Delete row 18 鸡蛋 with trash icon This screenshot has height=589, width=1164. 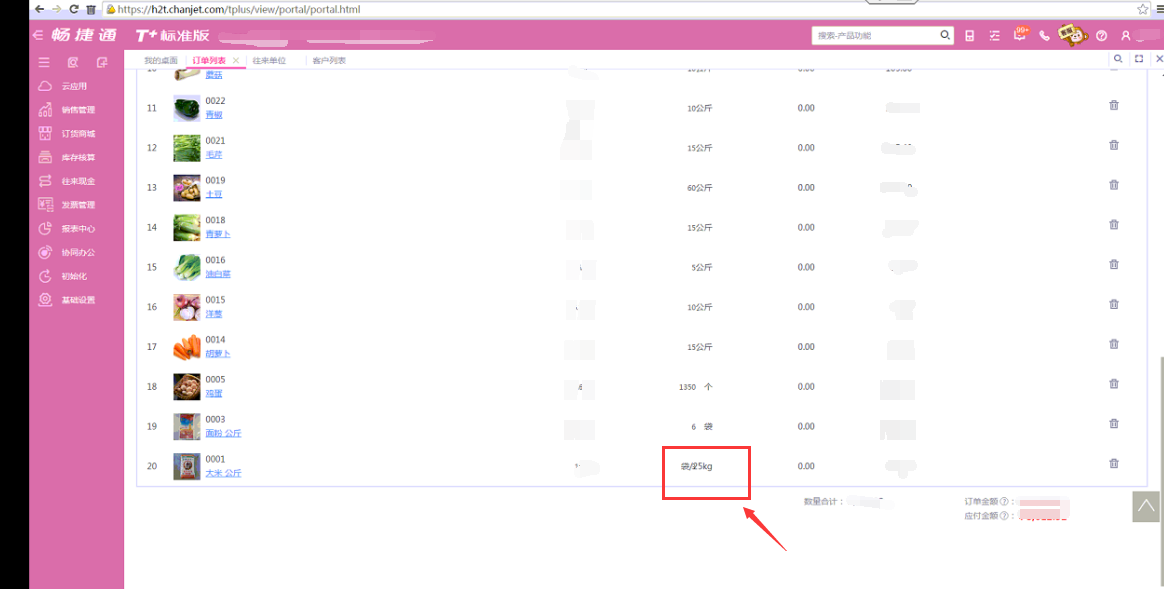point(1114,384)
